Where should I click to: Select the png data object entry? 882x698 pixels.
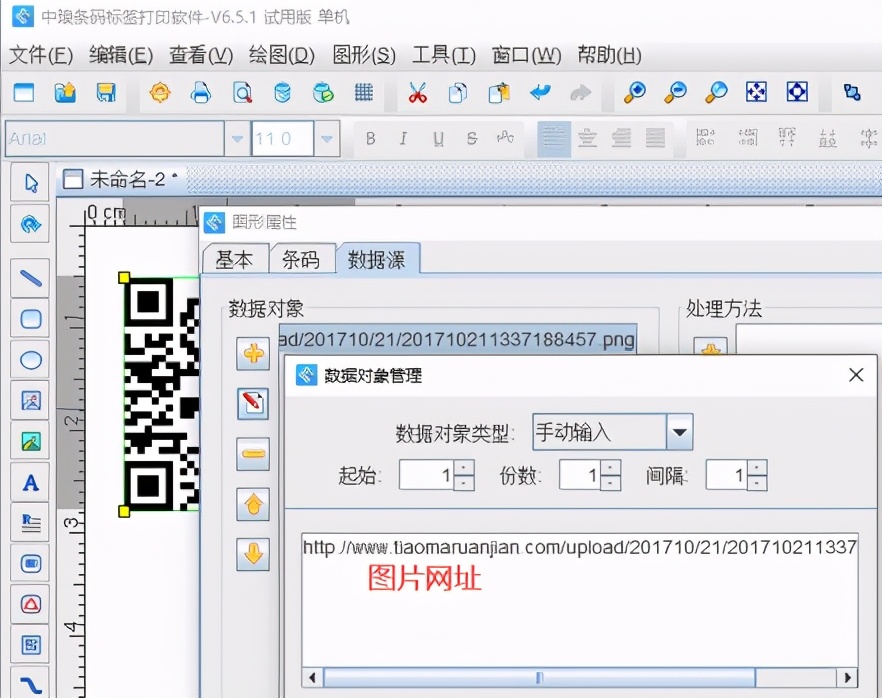coord(458,339)
